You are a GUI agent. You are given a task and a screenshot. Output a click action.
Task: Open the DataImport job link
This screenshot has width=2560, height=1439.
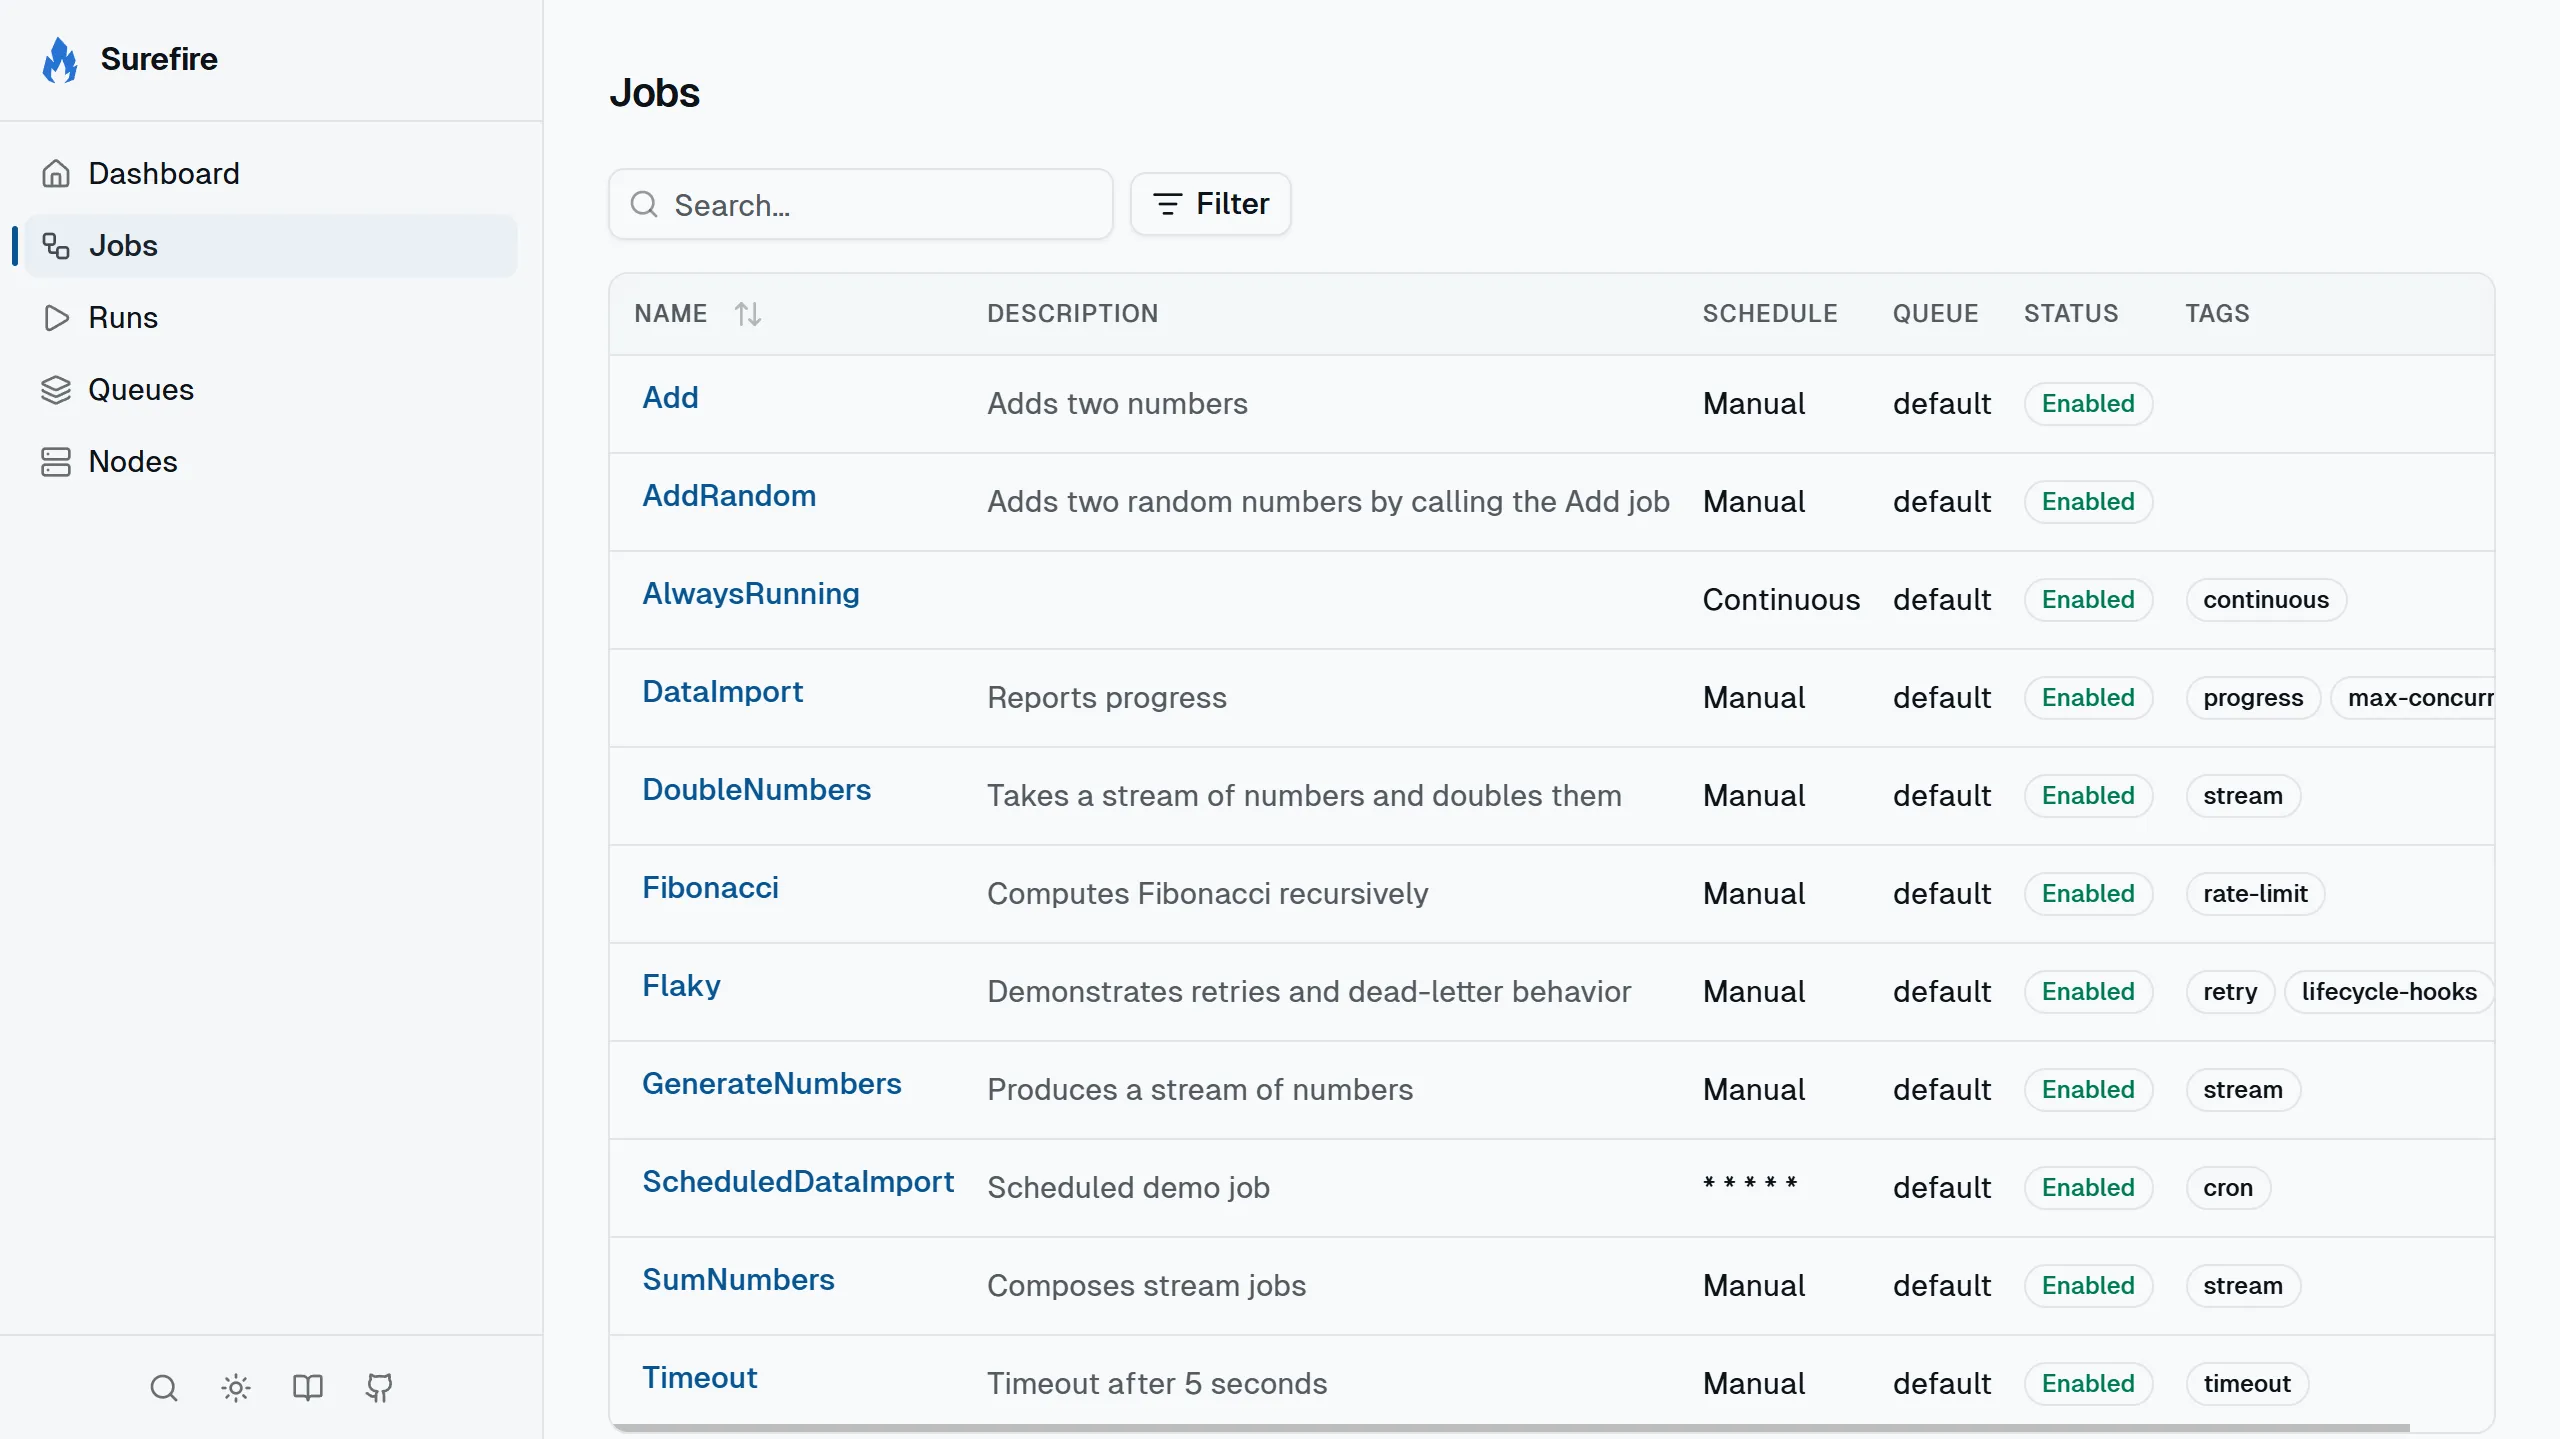pyautogui.click(x=722, y=691)
